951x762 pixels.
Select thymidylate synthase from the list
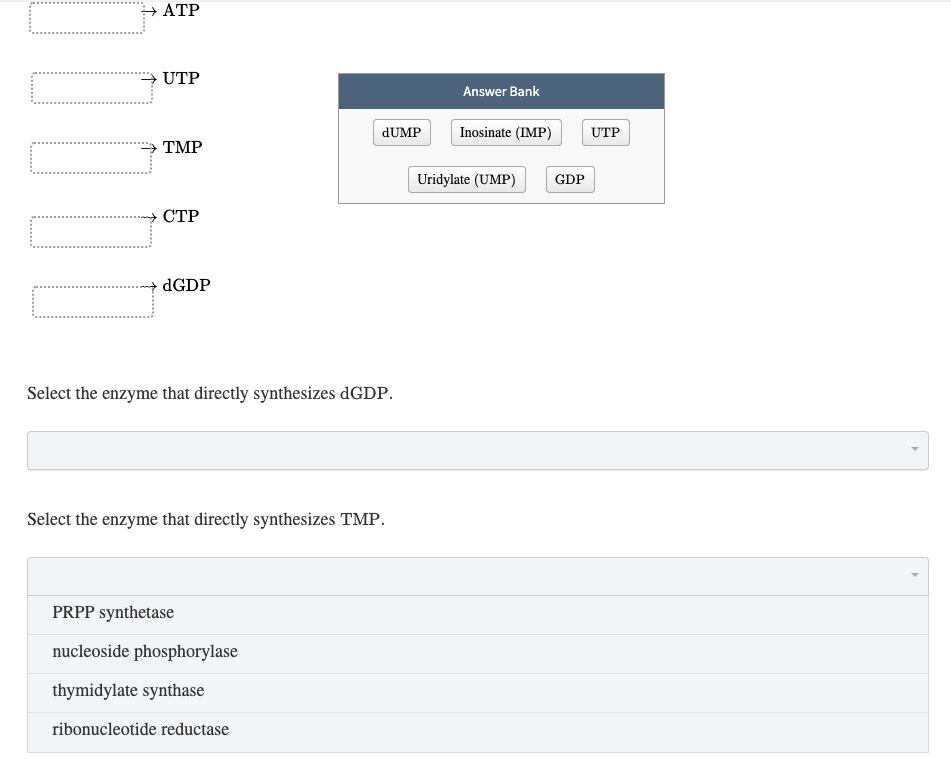pos(128,691)
